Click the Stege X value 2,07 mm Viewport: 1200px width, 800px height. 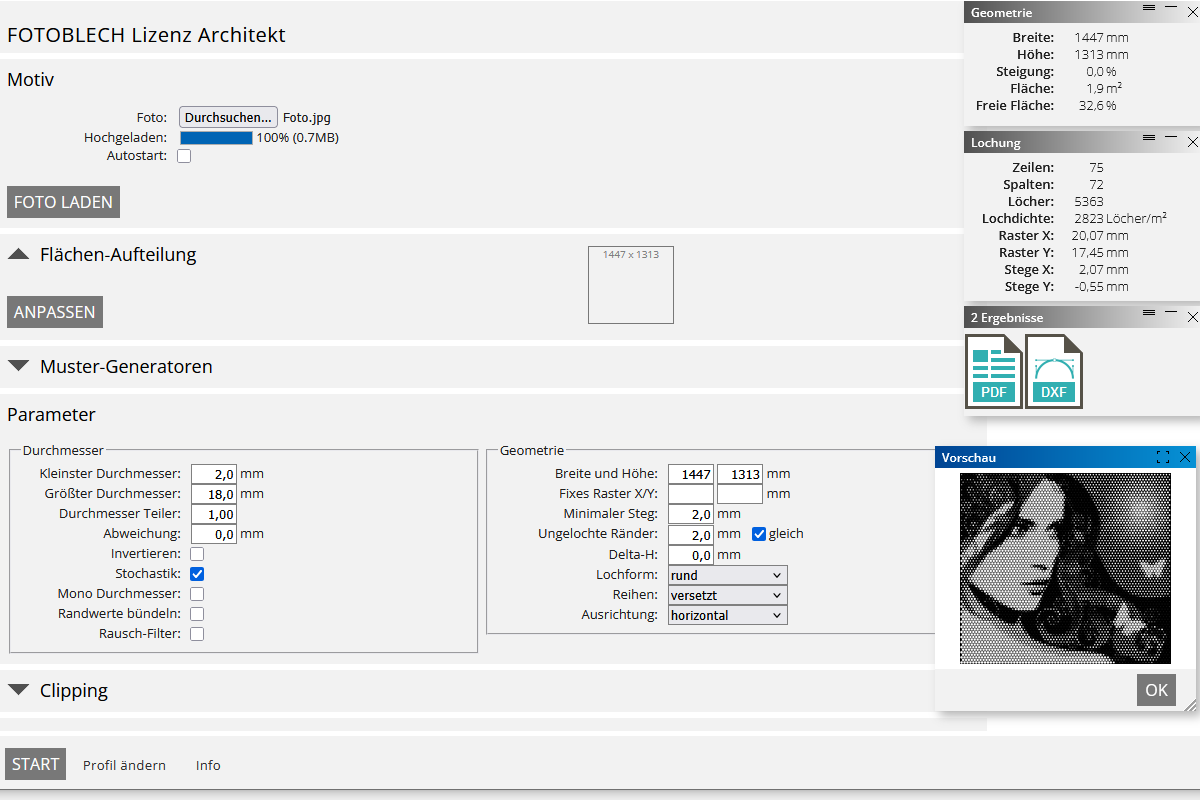pos(1104,270)
